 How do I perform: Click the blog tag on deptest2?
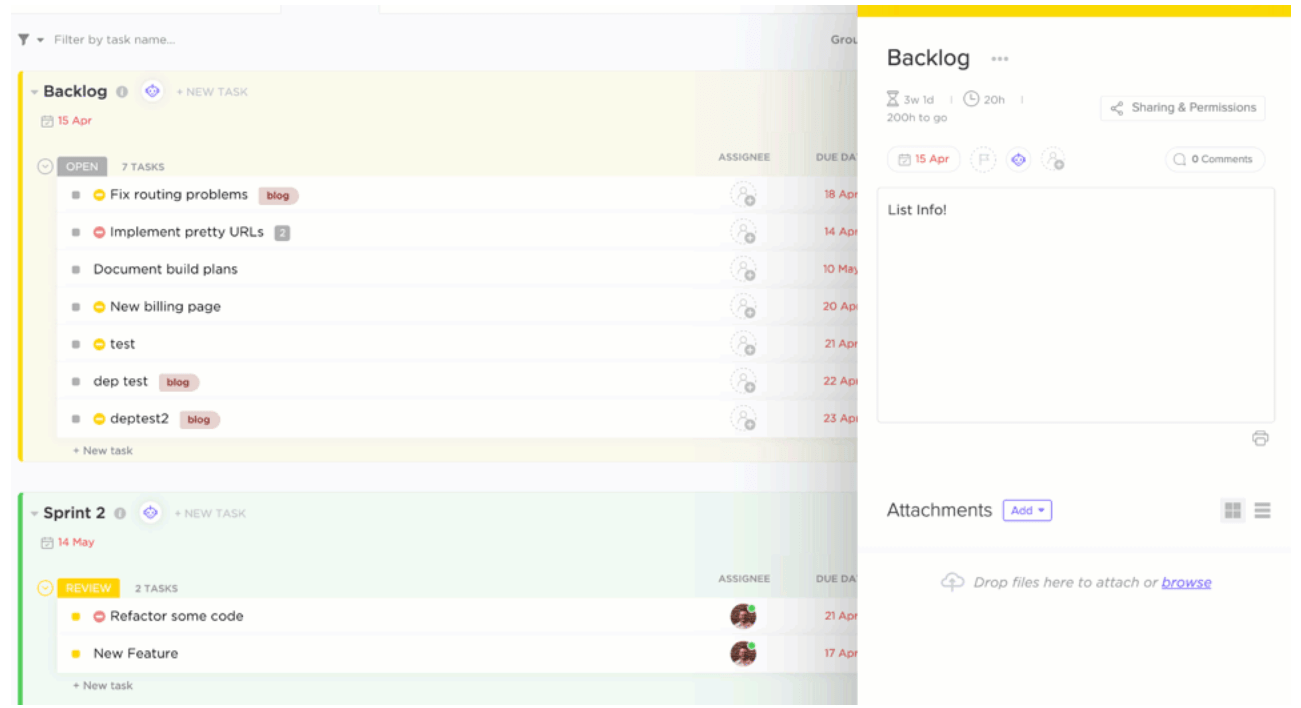pyautogui.click(x=199, y=420)
